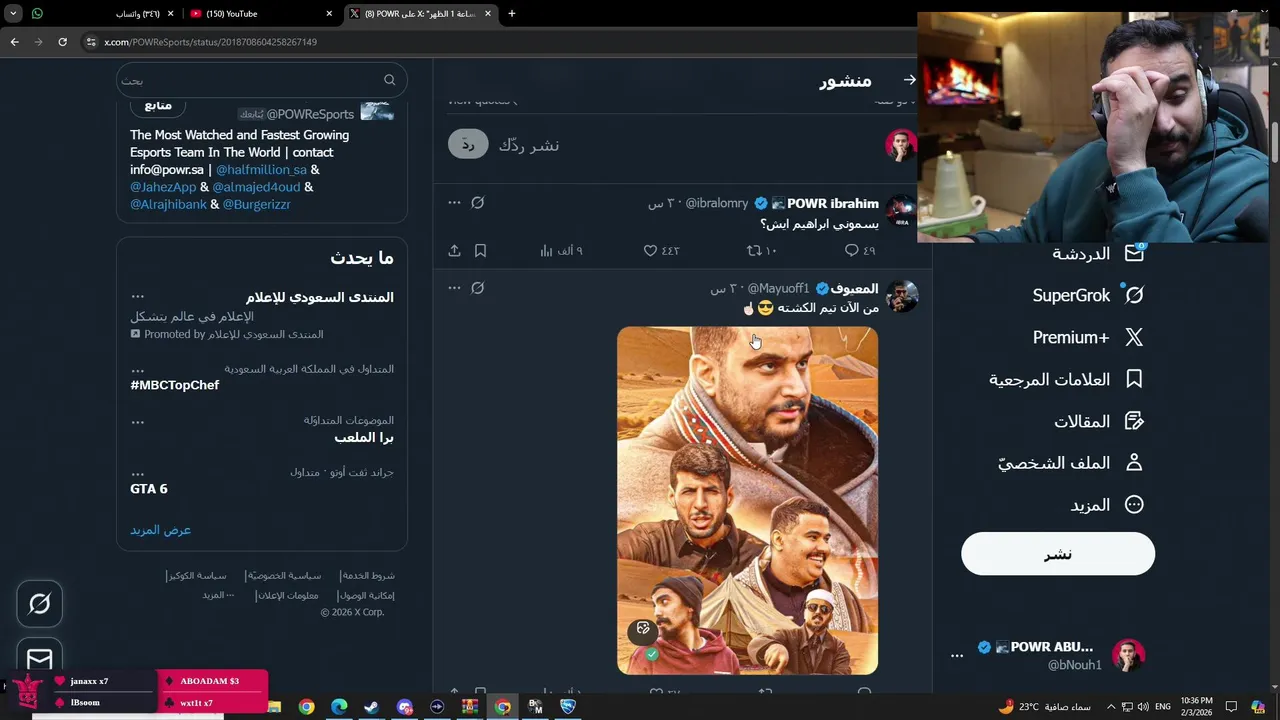Open Microsoft Edge from the taskbar
1280x720 pixels.
[339, 707]
